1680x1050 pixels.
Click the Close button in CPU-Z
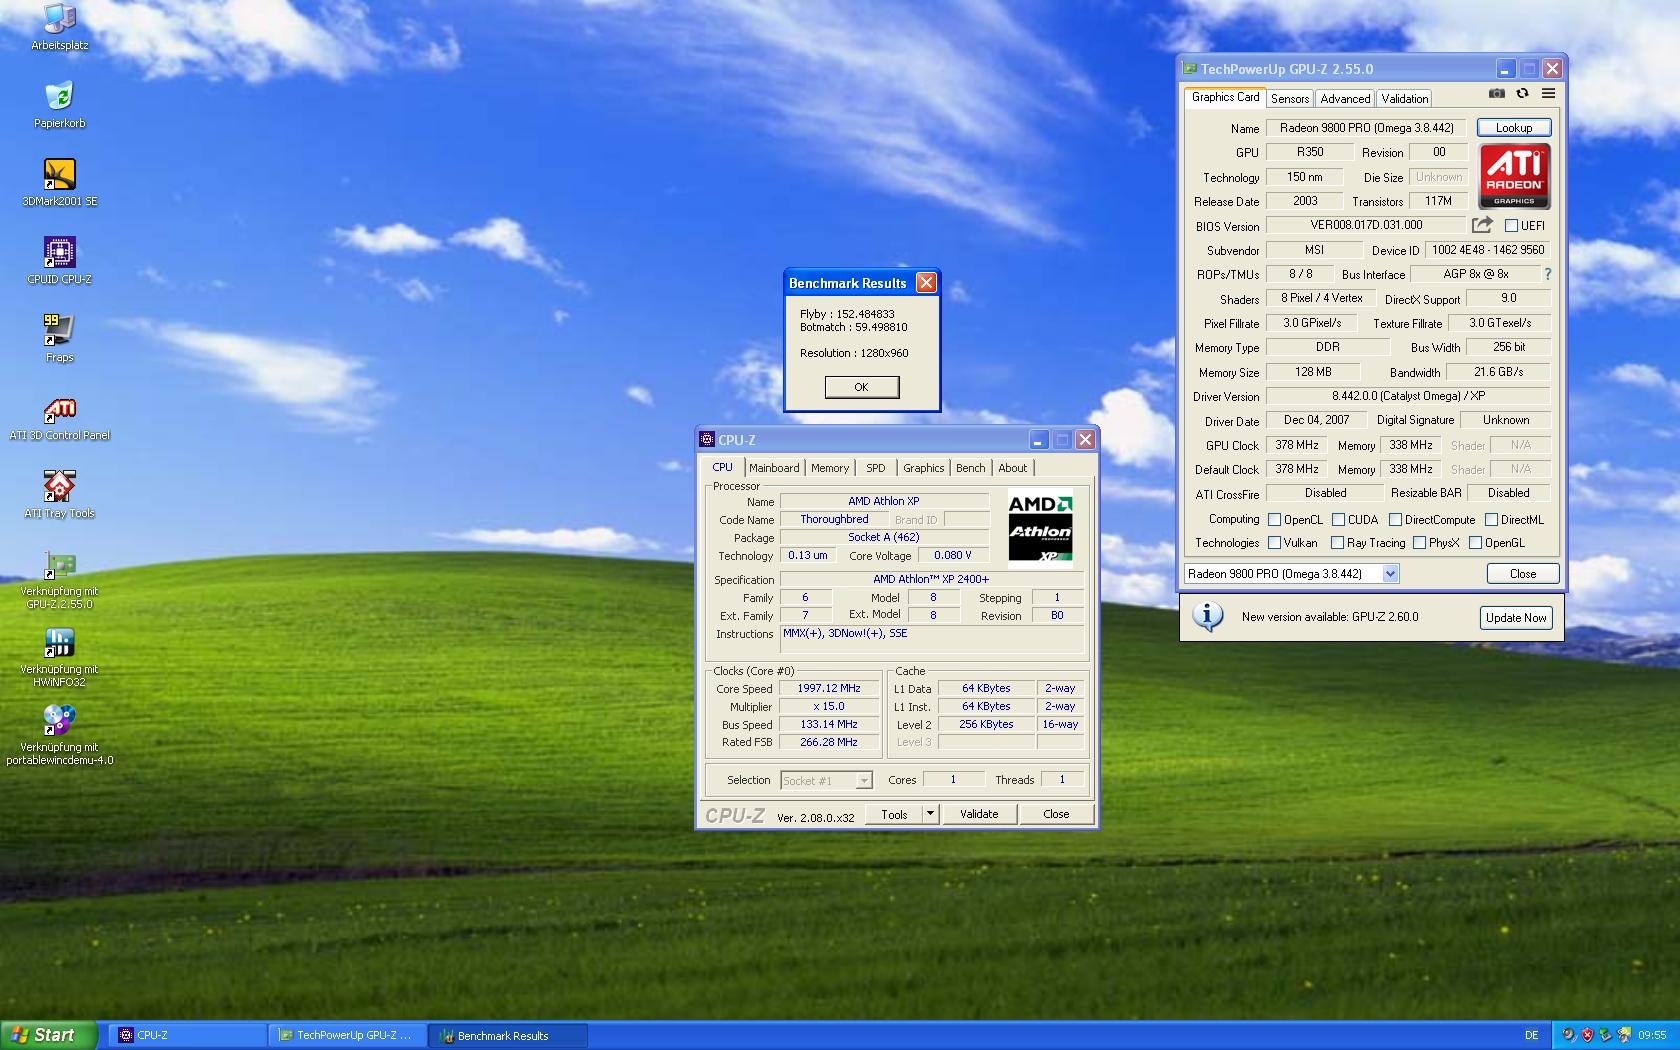point(1056,814)
